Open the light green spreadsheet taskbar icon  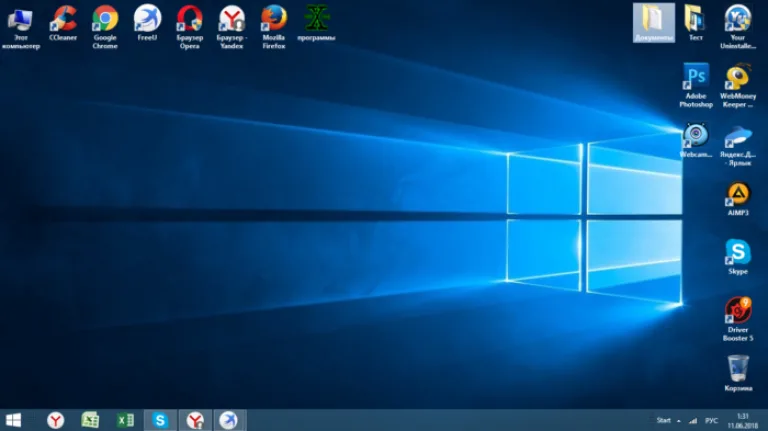tap(90, 420)
